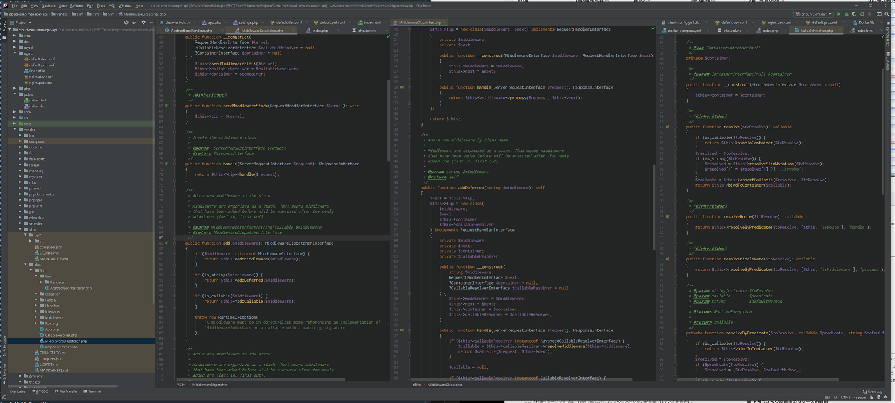Click gutter icon beside right editor resolve method
The image size is (895, 403).
coord(667,127)
